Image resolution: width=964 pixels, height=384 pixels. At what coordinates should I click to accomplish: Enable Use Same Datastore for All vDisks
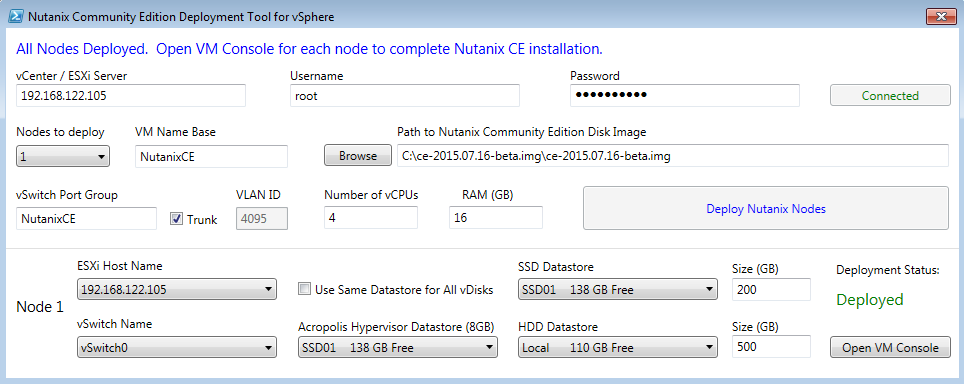(304, 289)
